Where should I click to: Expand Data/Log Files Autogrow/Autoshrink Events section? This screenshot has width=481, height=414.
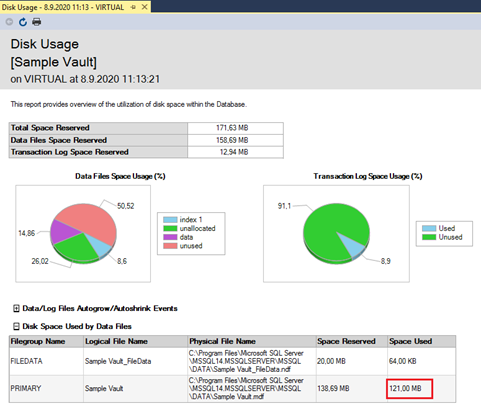16,308
